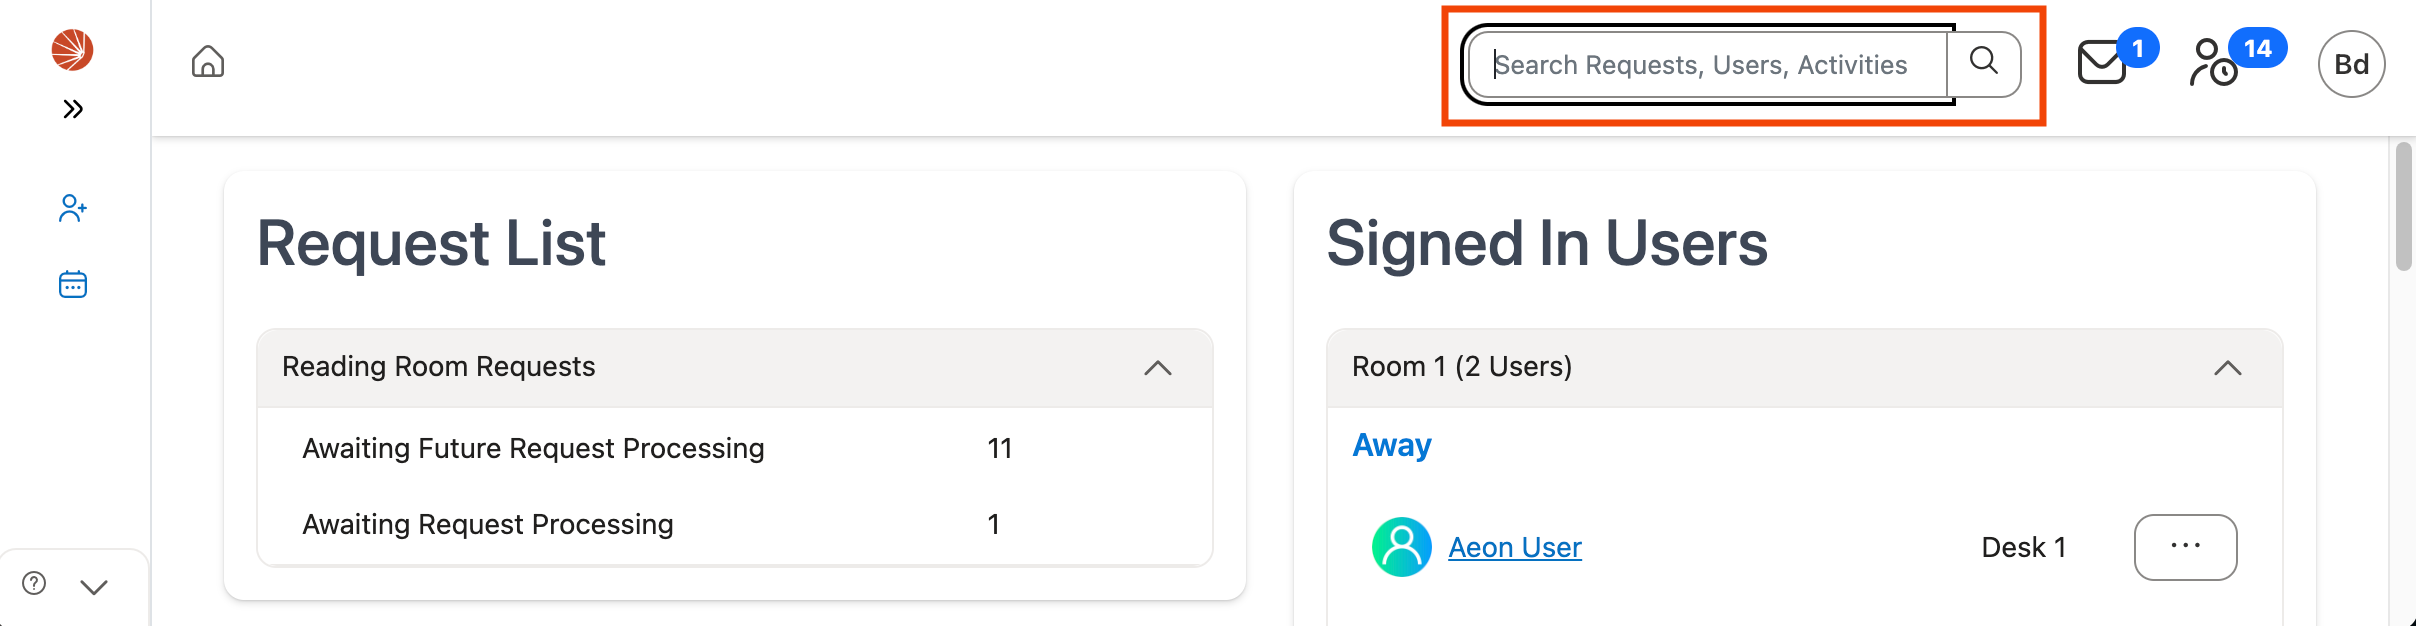2416x626 pixels.
Task: Click the add user sidebar icon
Action: (72, 208)
